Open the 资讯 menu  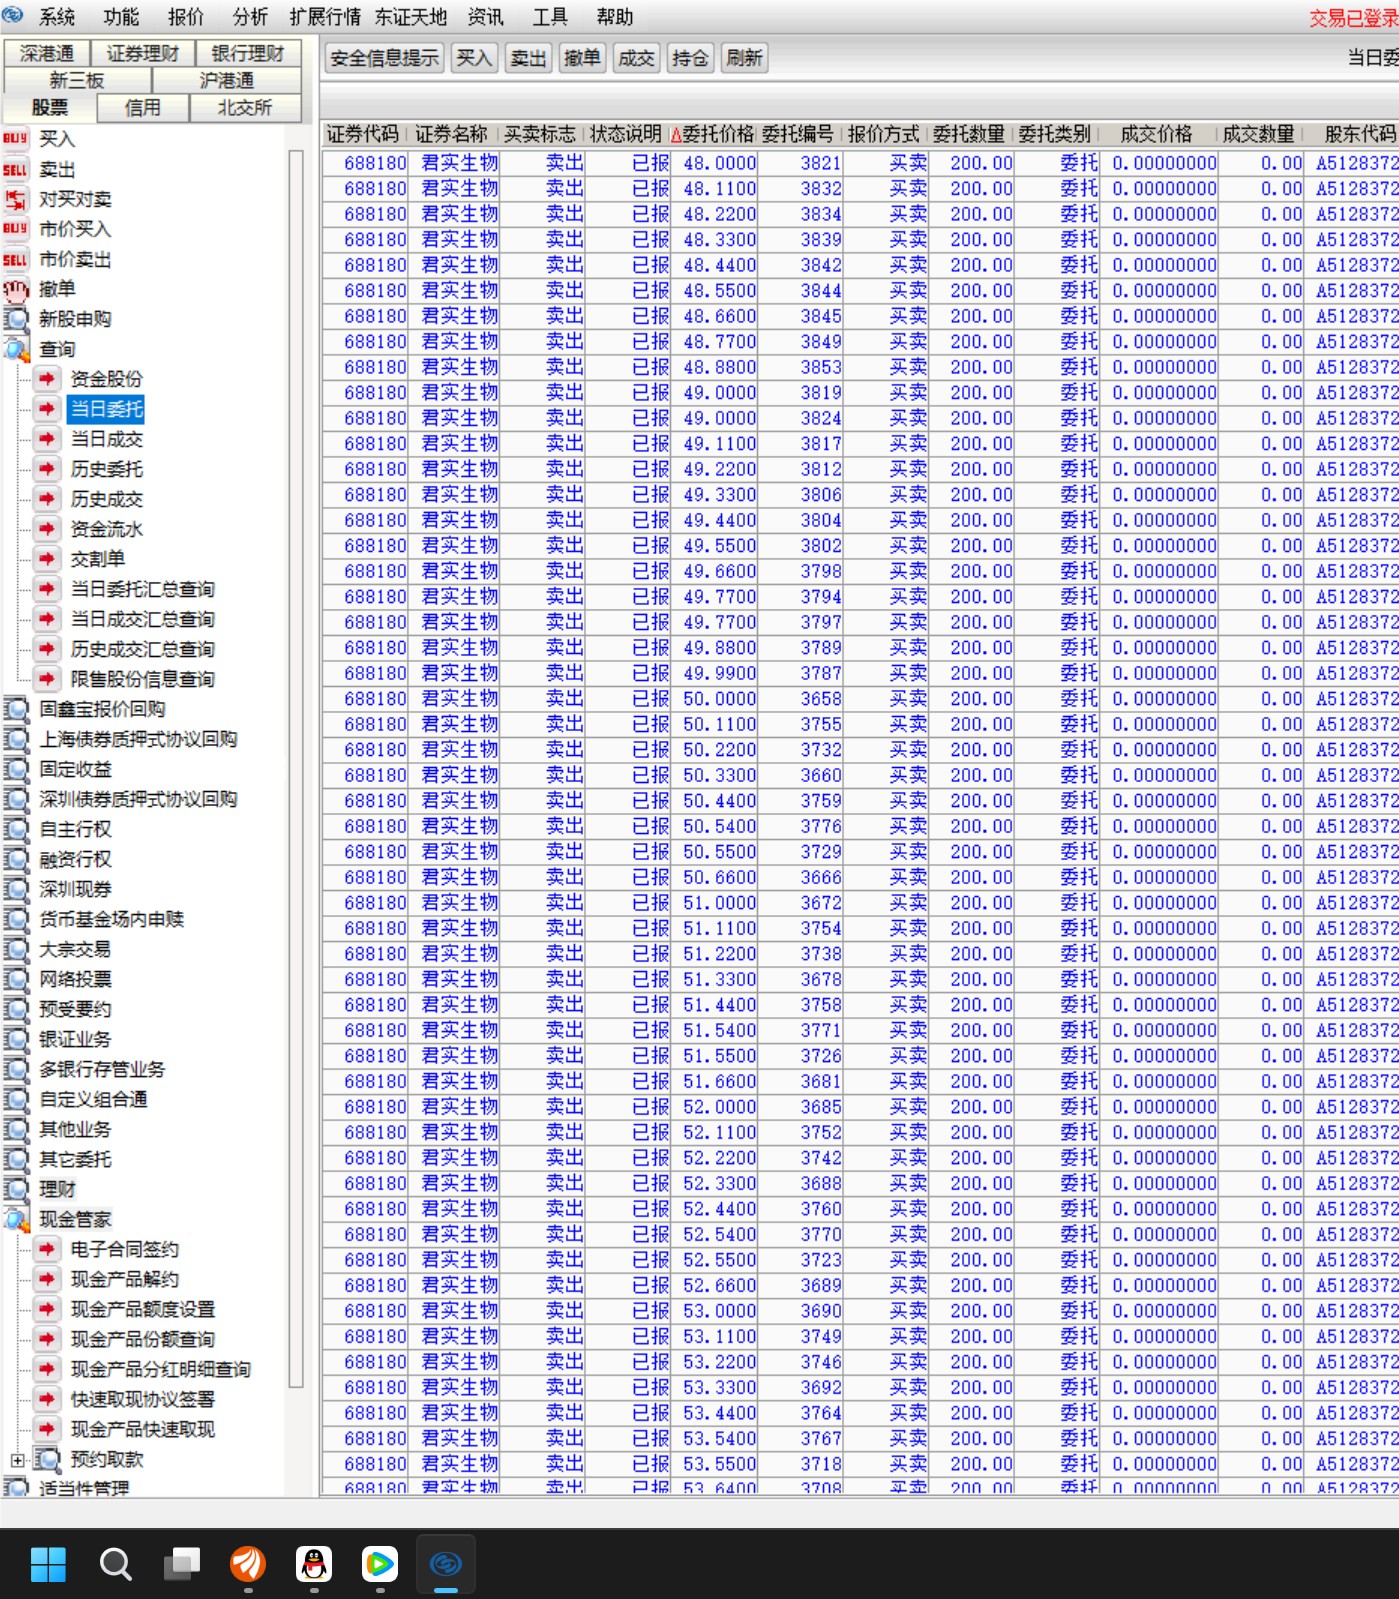(486, 17)
